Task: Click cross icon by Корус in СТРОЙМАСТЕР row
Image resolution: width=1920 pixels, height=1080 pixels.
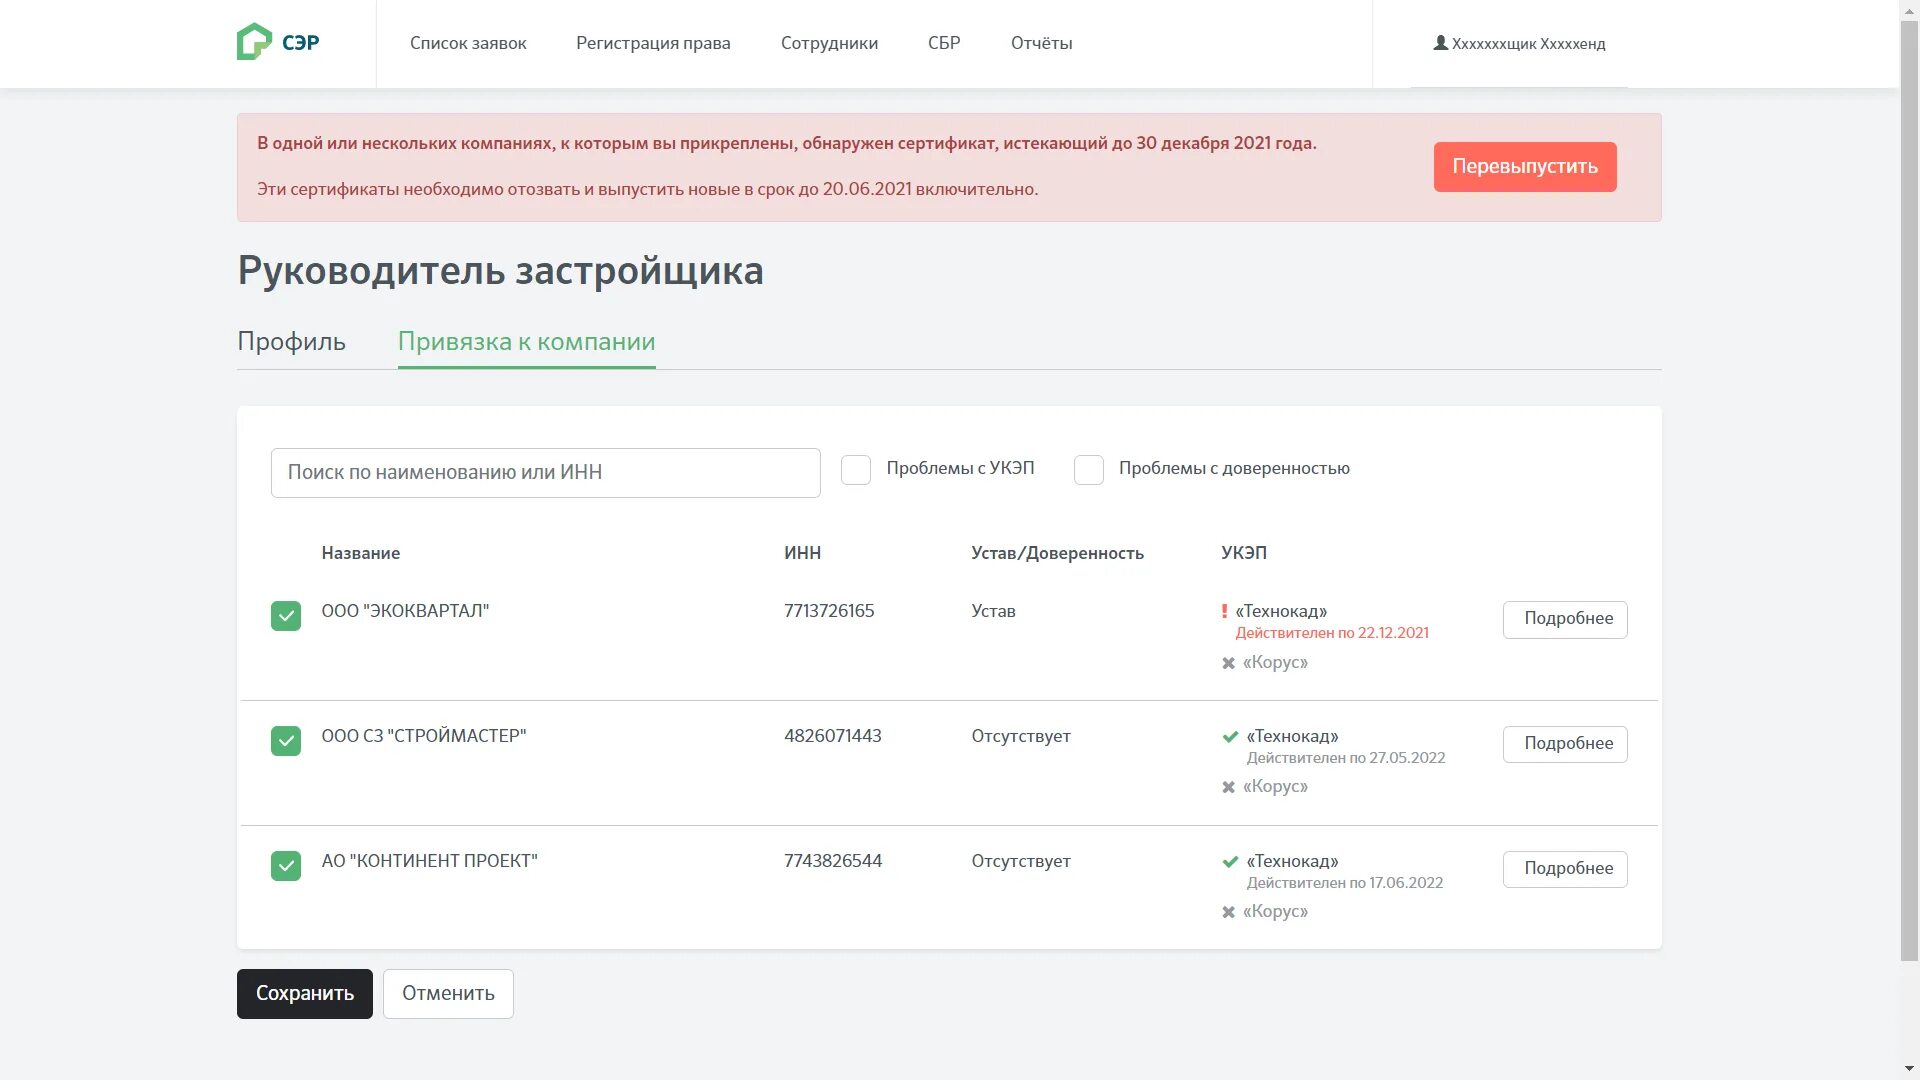Action: tap(1228, 787)
